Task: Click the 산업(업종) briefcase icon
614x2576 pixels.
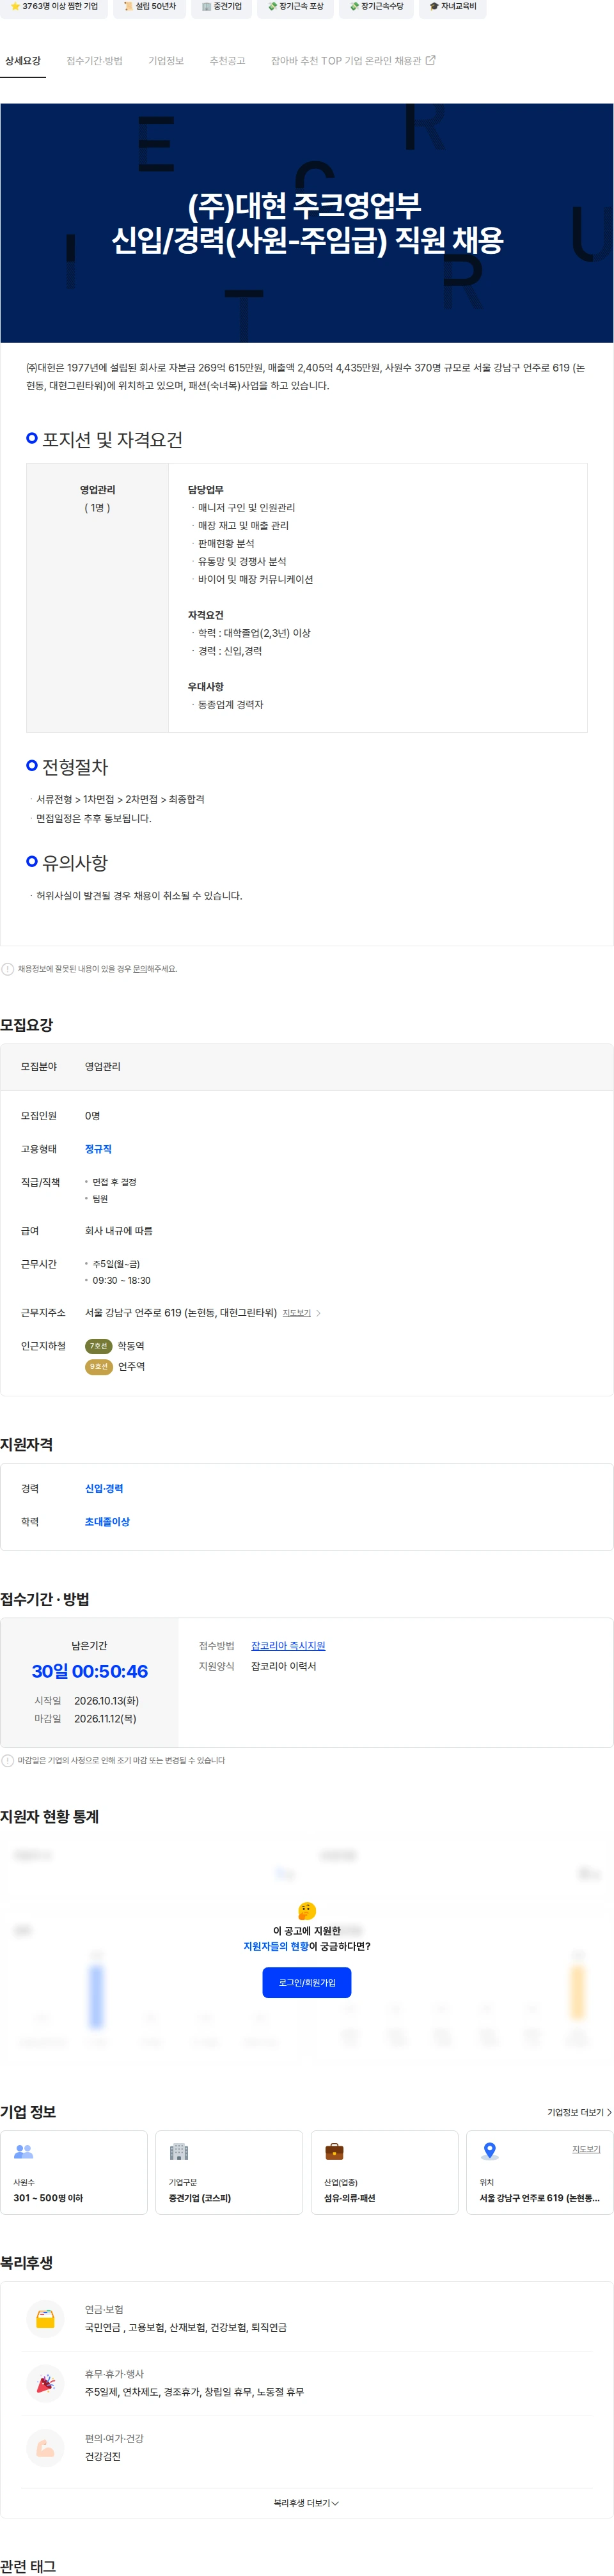Action: click(335, 2151)
